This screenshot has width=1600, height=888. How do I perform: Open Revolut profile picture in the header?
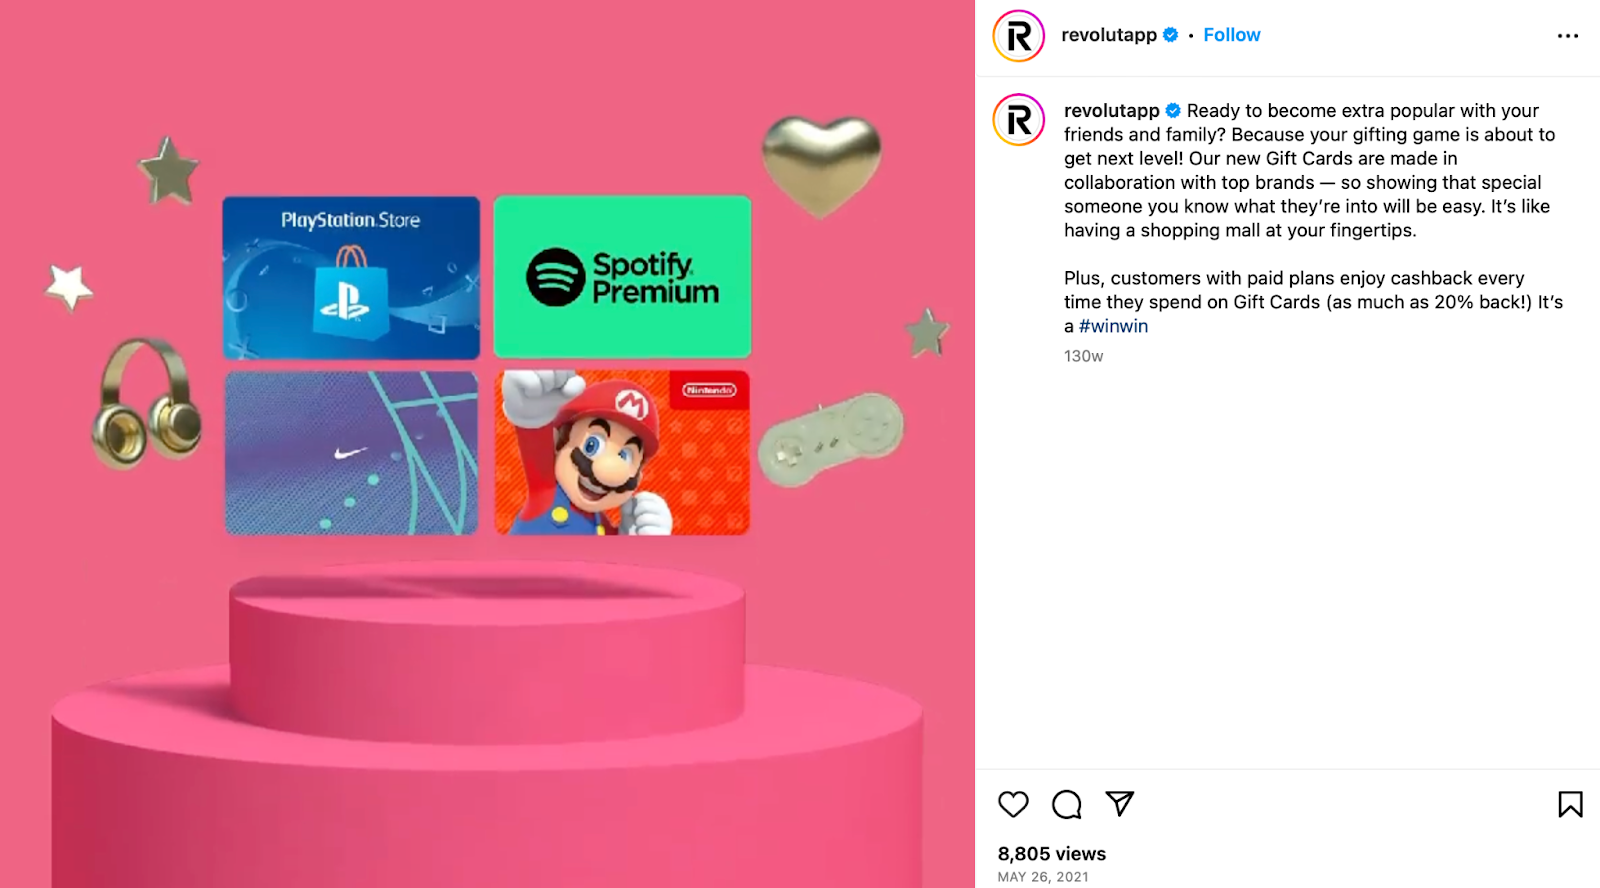pyautogui.click(x=1019, y=36)
